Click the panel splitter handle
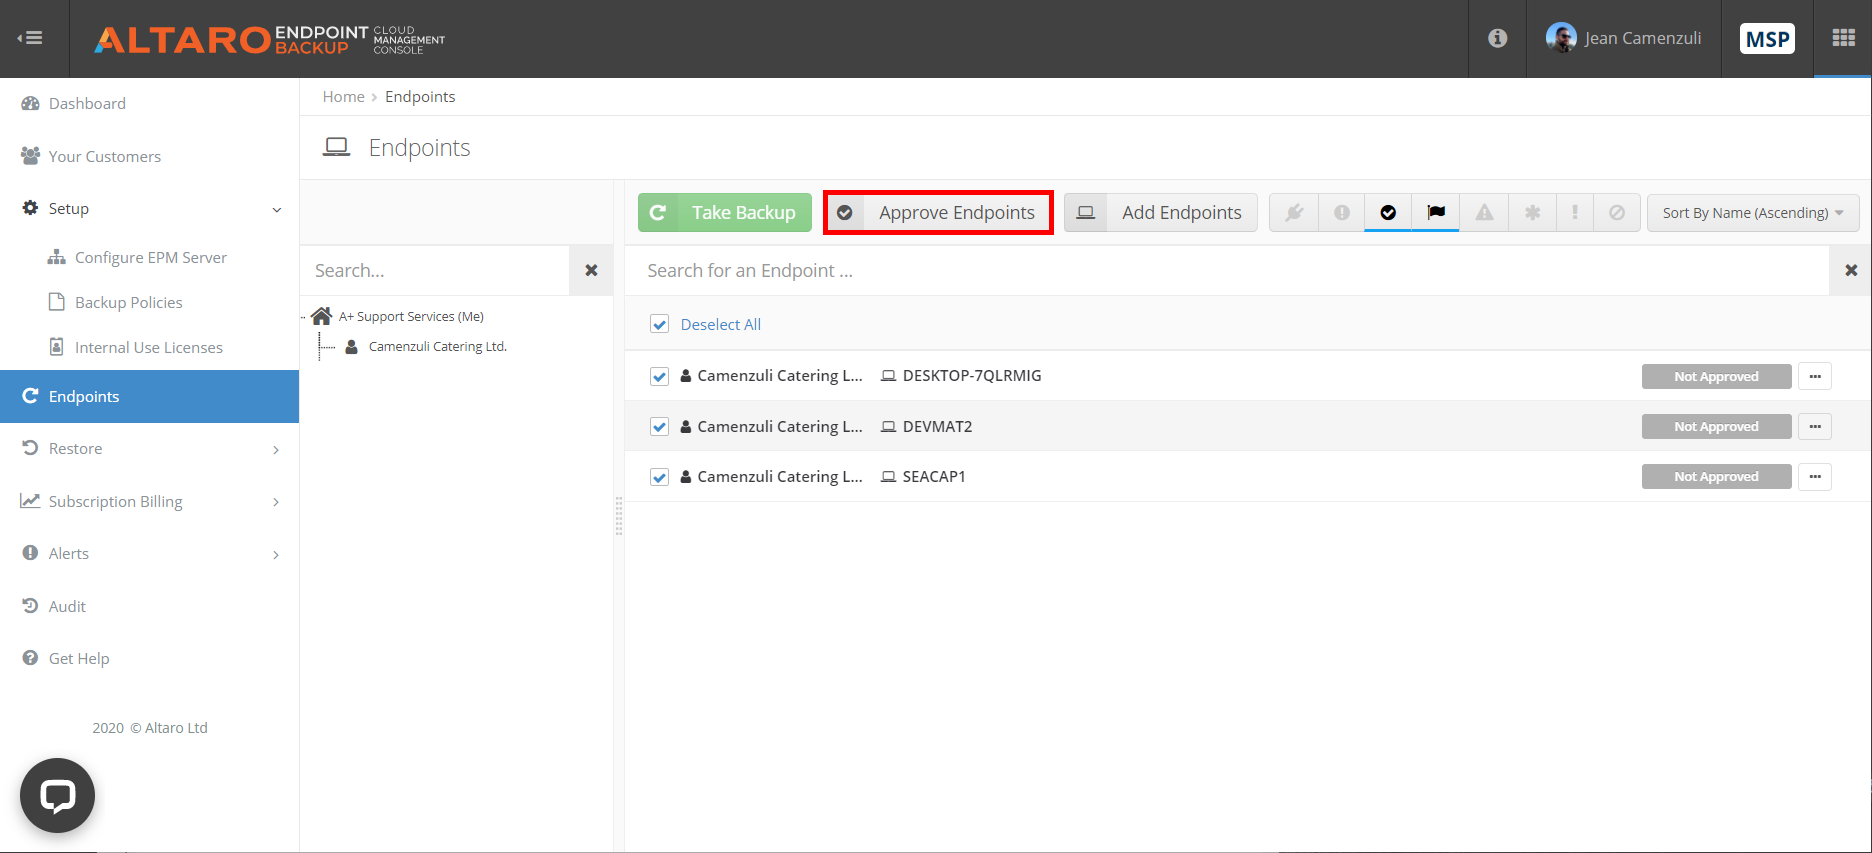The width and height of the screenshot is (1872, 853). click(x=619, y=516)
